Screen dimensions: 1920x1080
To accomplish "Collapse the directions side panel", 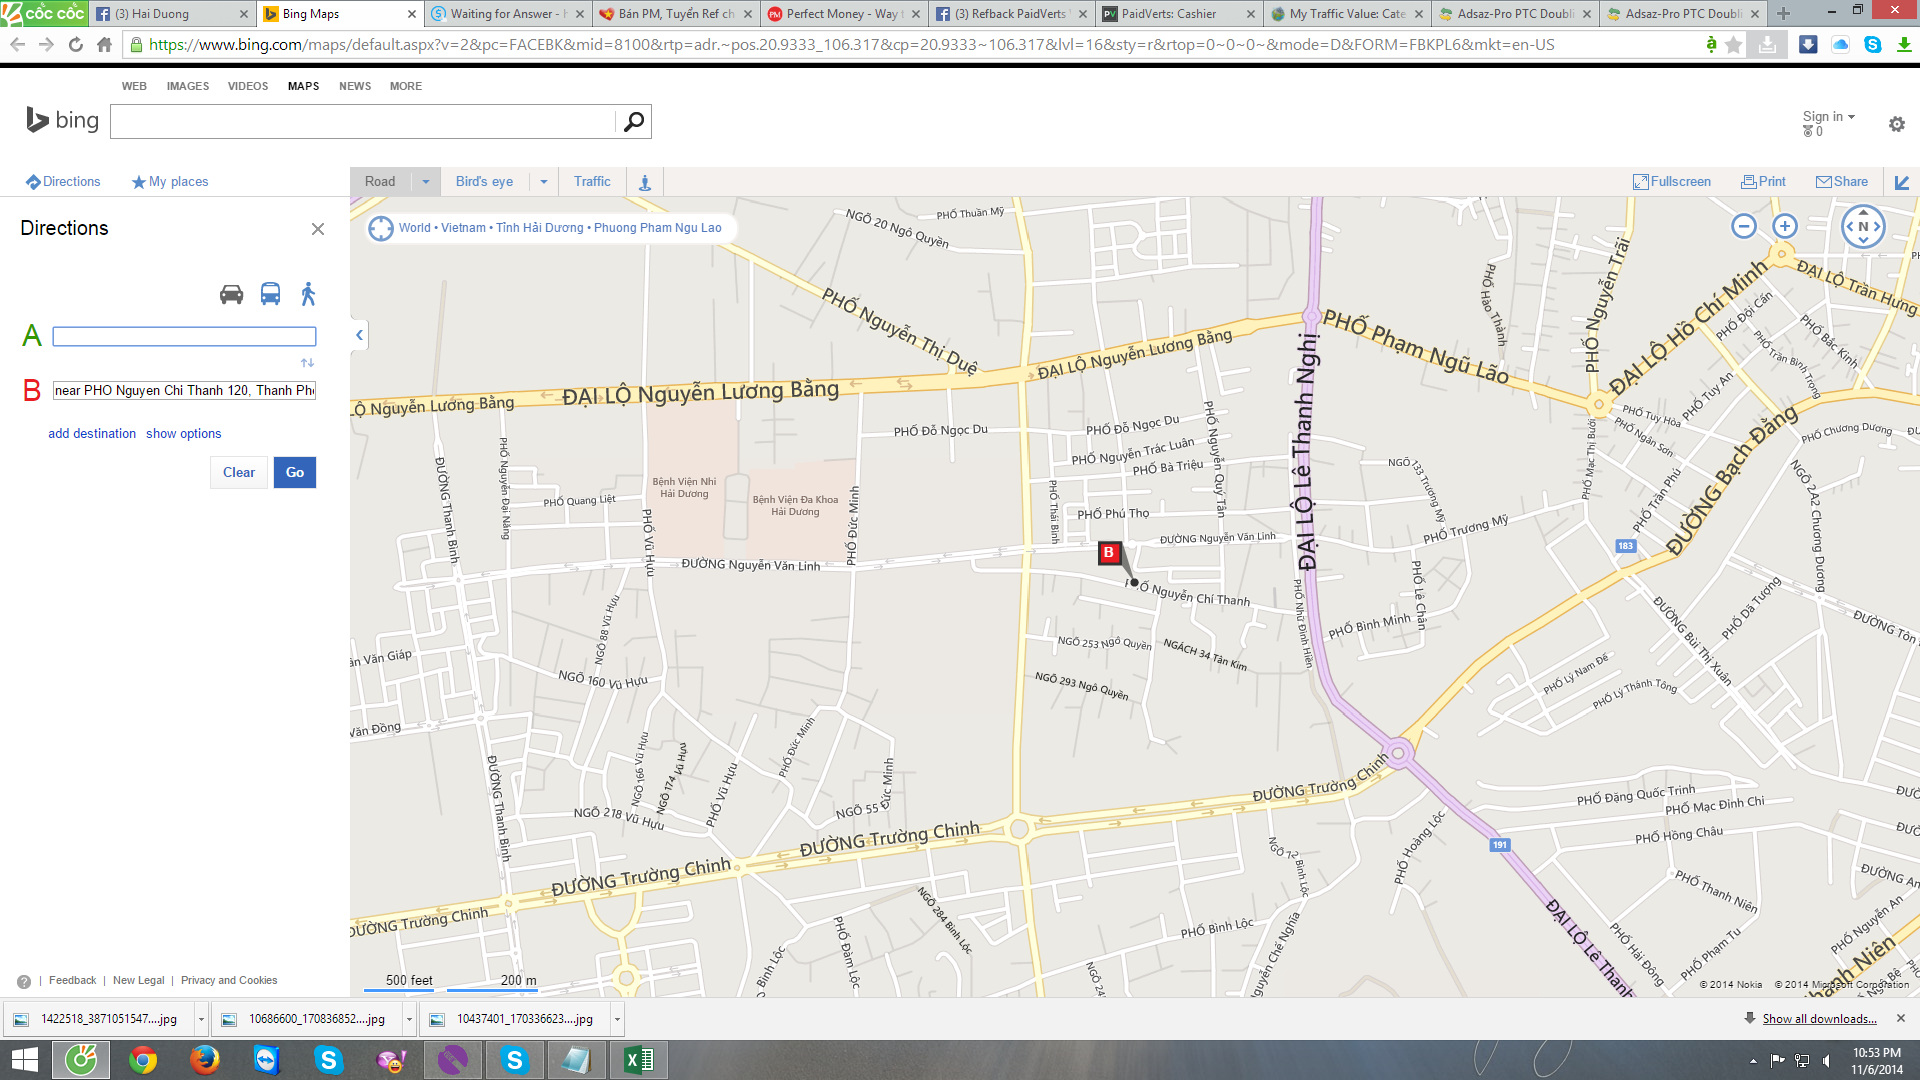I will (x=359, y=335).
